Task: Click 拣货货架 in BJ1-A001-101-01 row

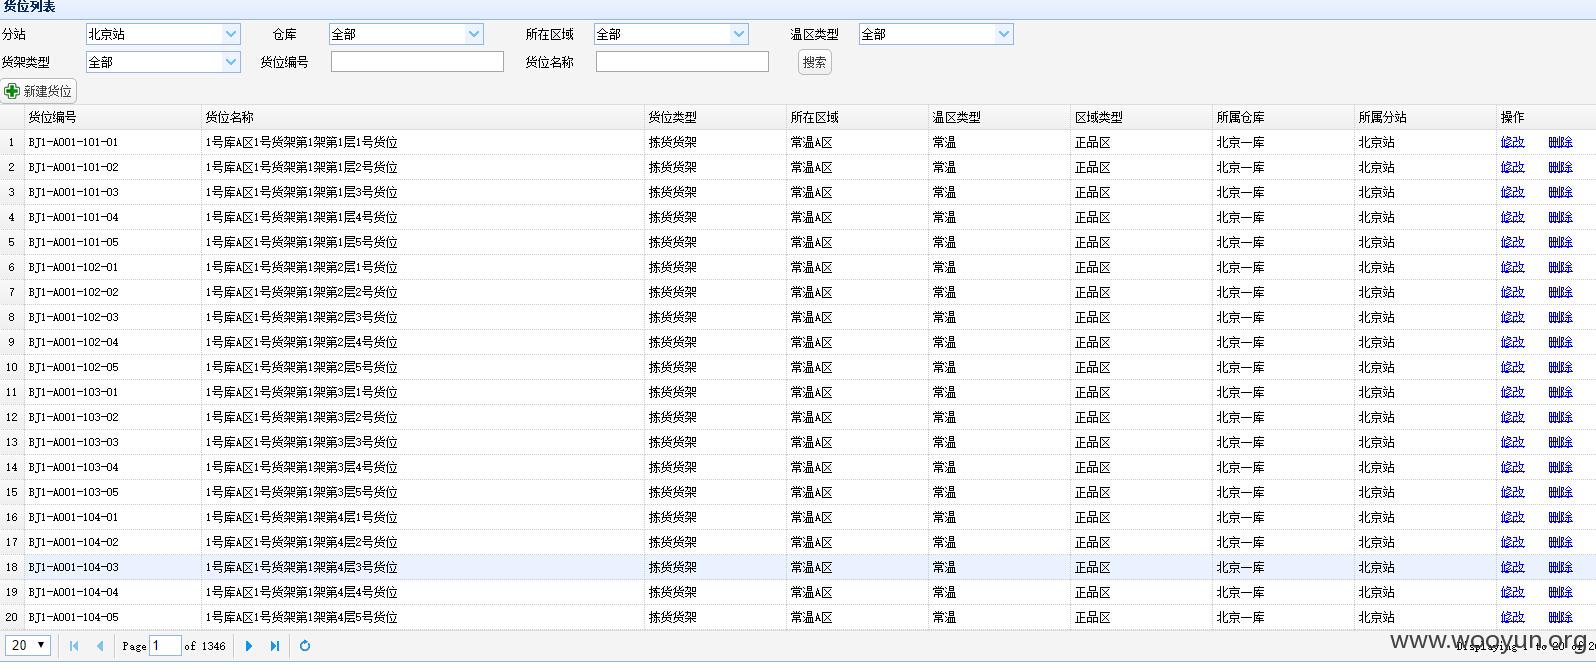Action: [673, 142]
